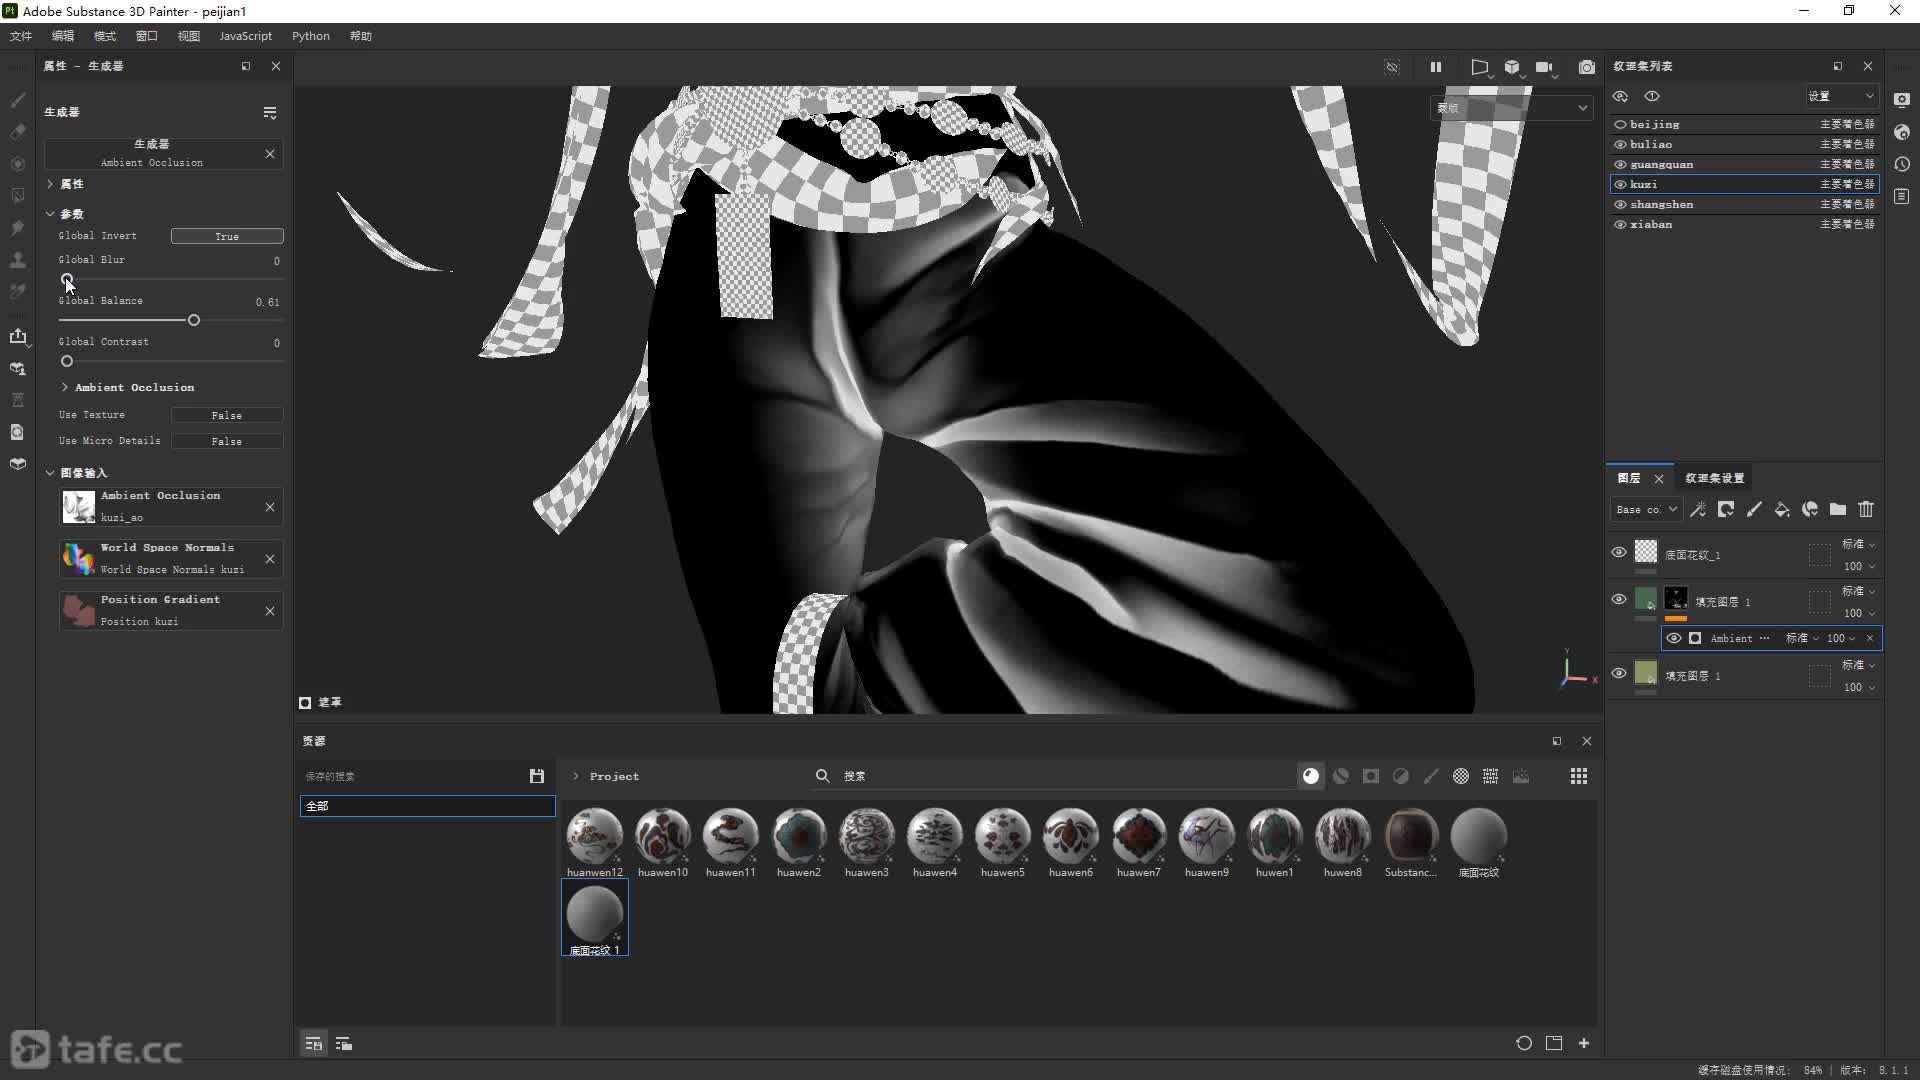Pause viewport rendering

(x=1436, y=67)
